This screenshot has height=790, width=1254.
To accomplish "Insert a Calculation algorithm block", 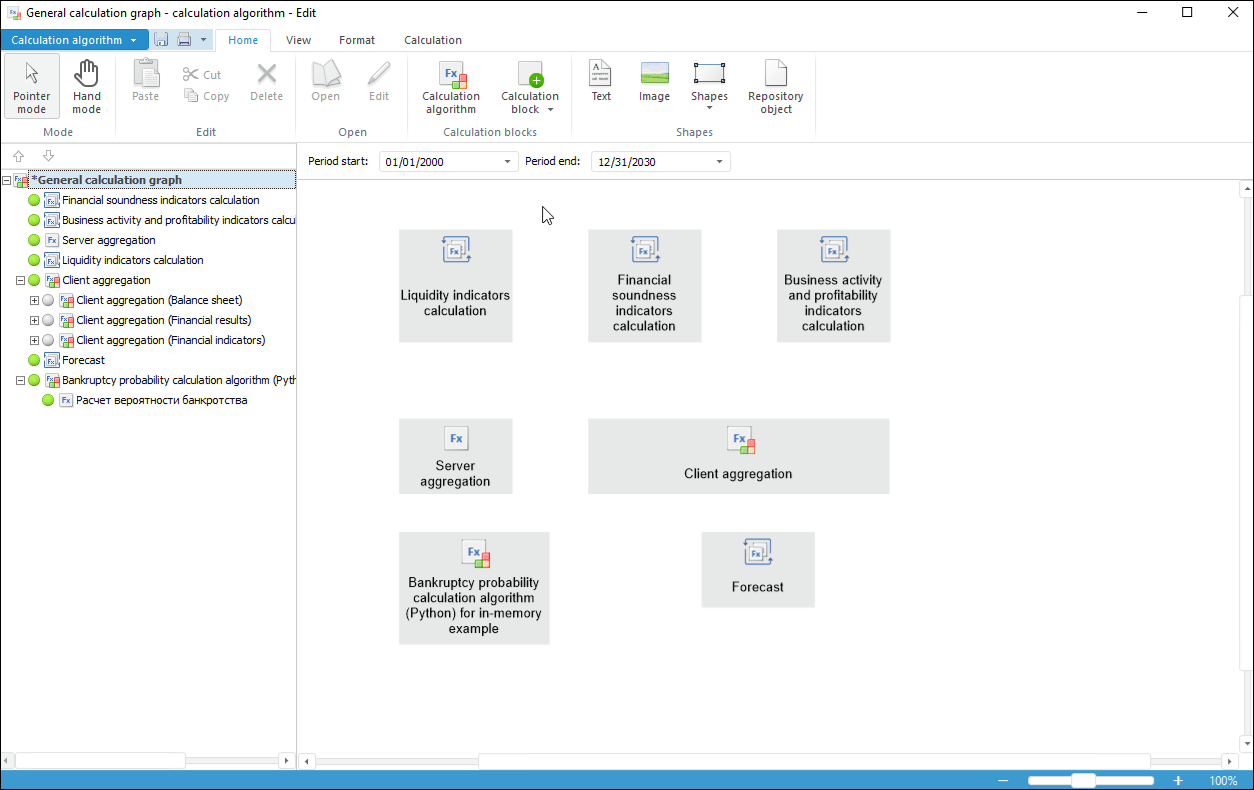I will (x=451, y=87).
